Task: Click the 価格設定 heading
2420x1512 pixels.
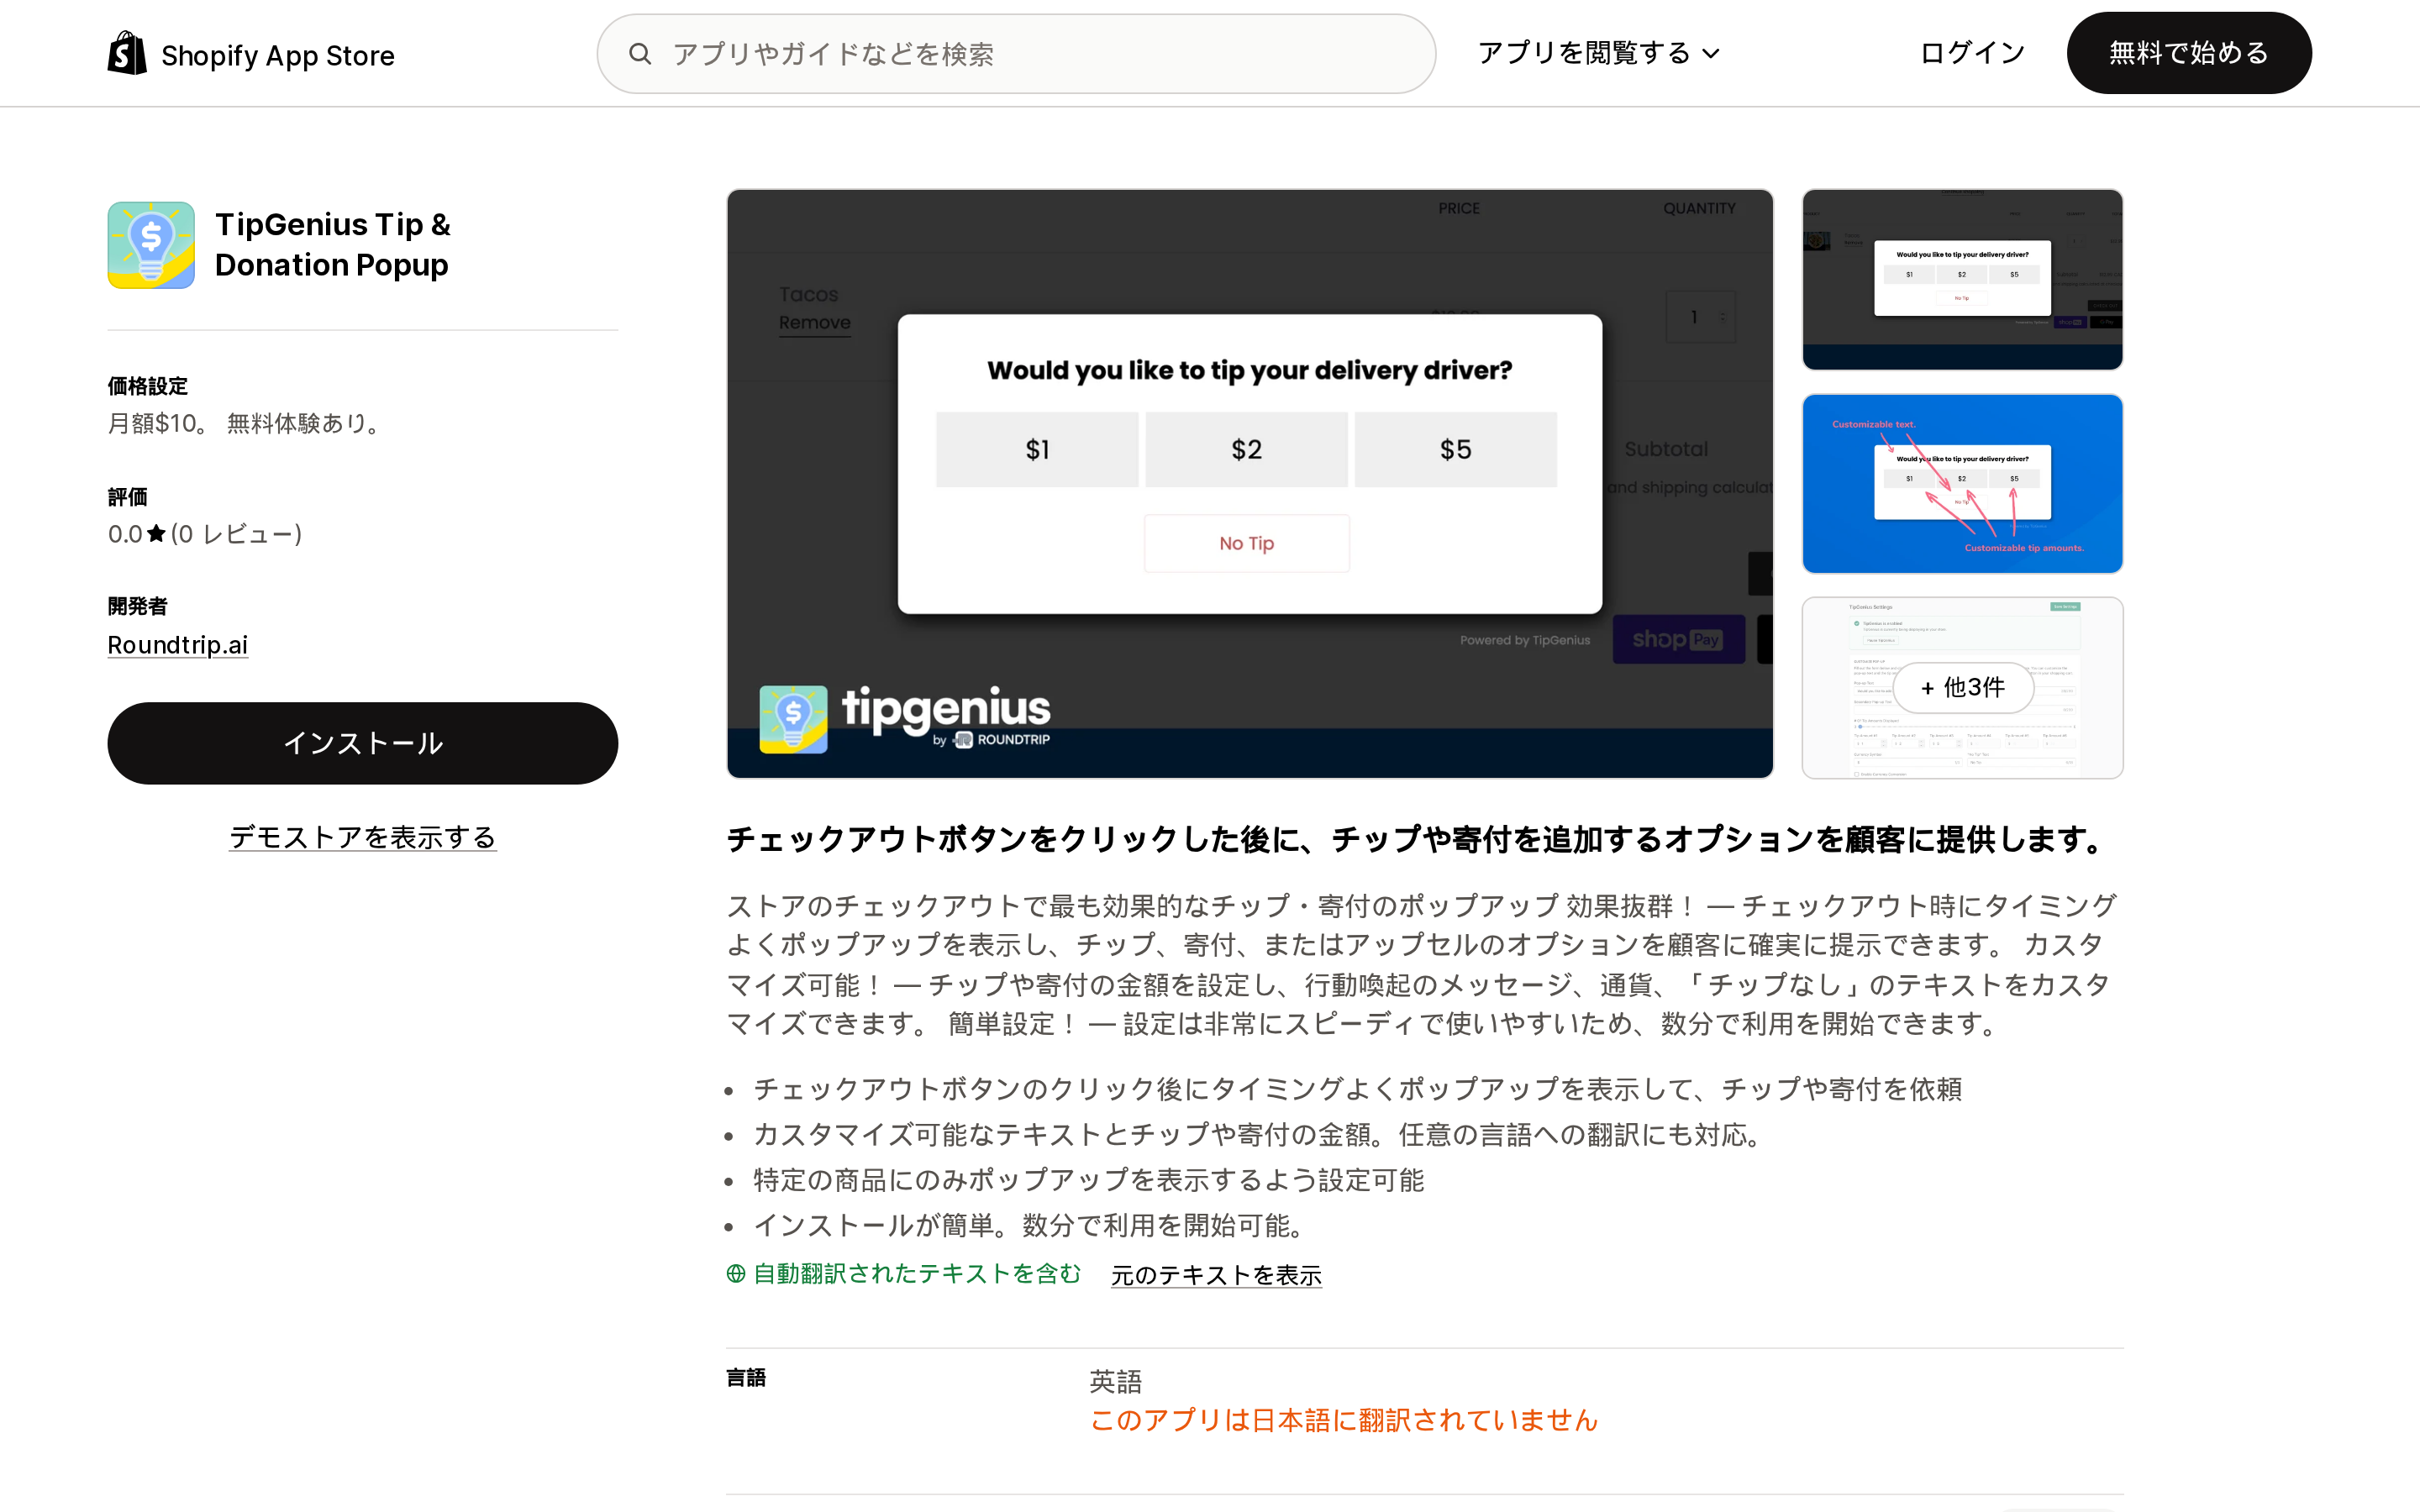Action: [148, 386]
